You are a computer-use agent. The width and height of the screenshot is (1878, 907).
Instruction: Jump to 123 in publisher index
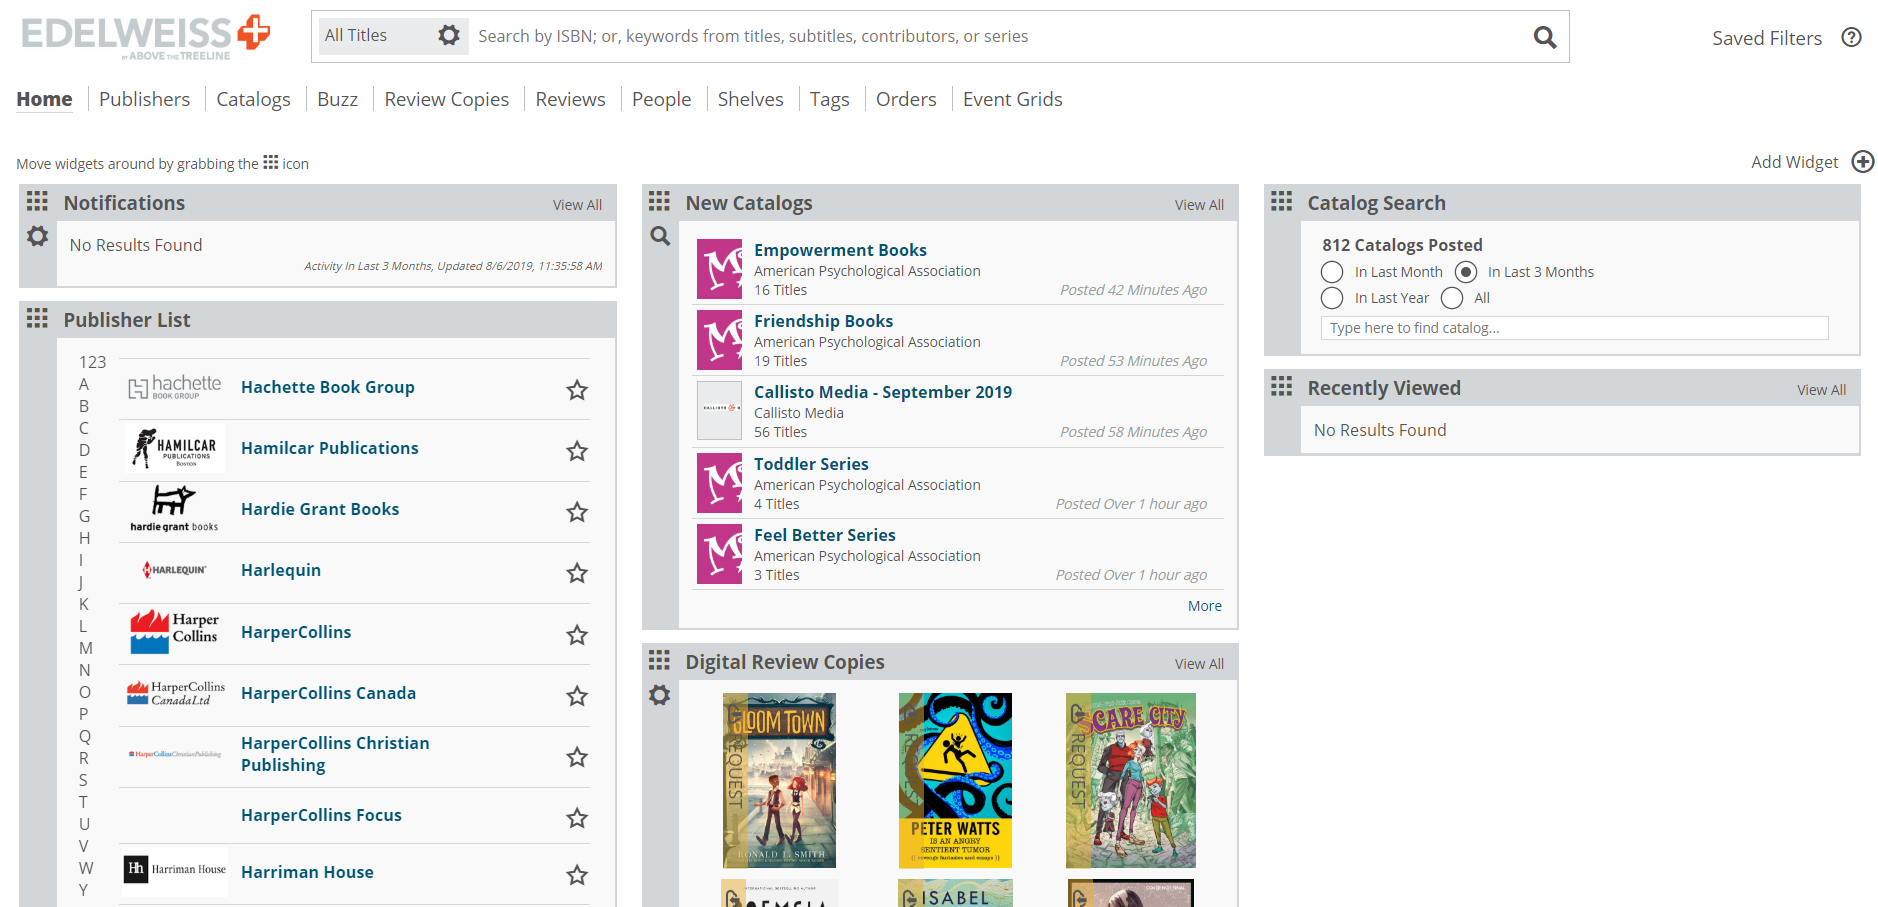tap(92, 362)
